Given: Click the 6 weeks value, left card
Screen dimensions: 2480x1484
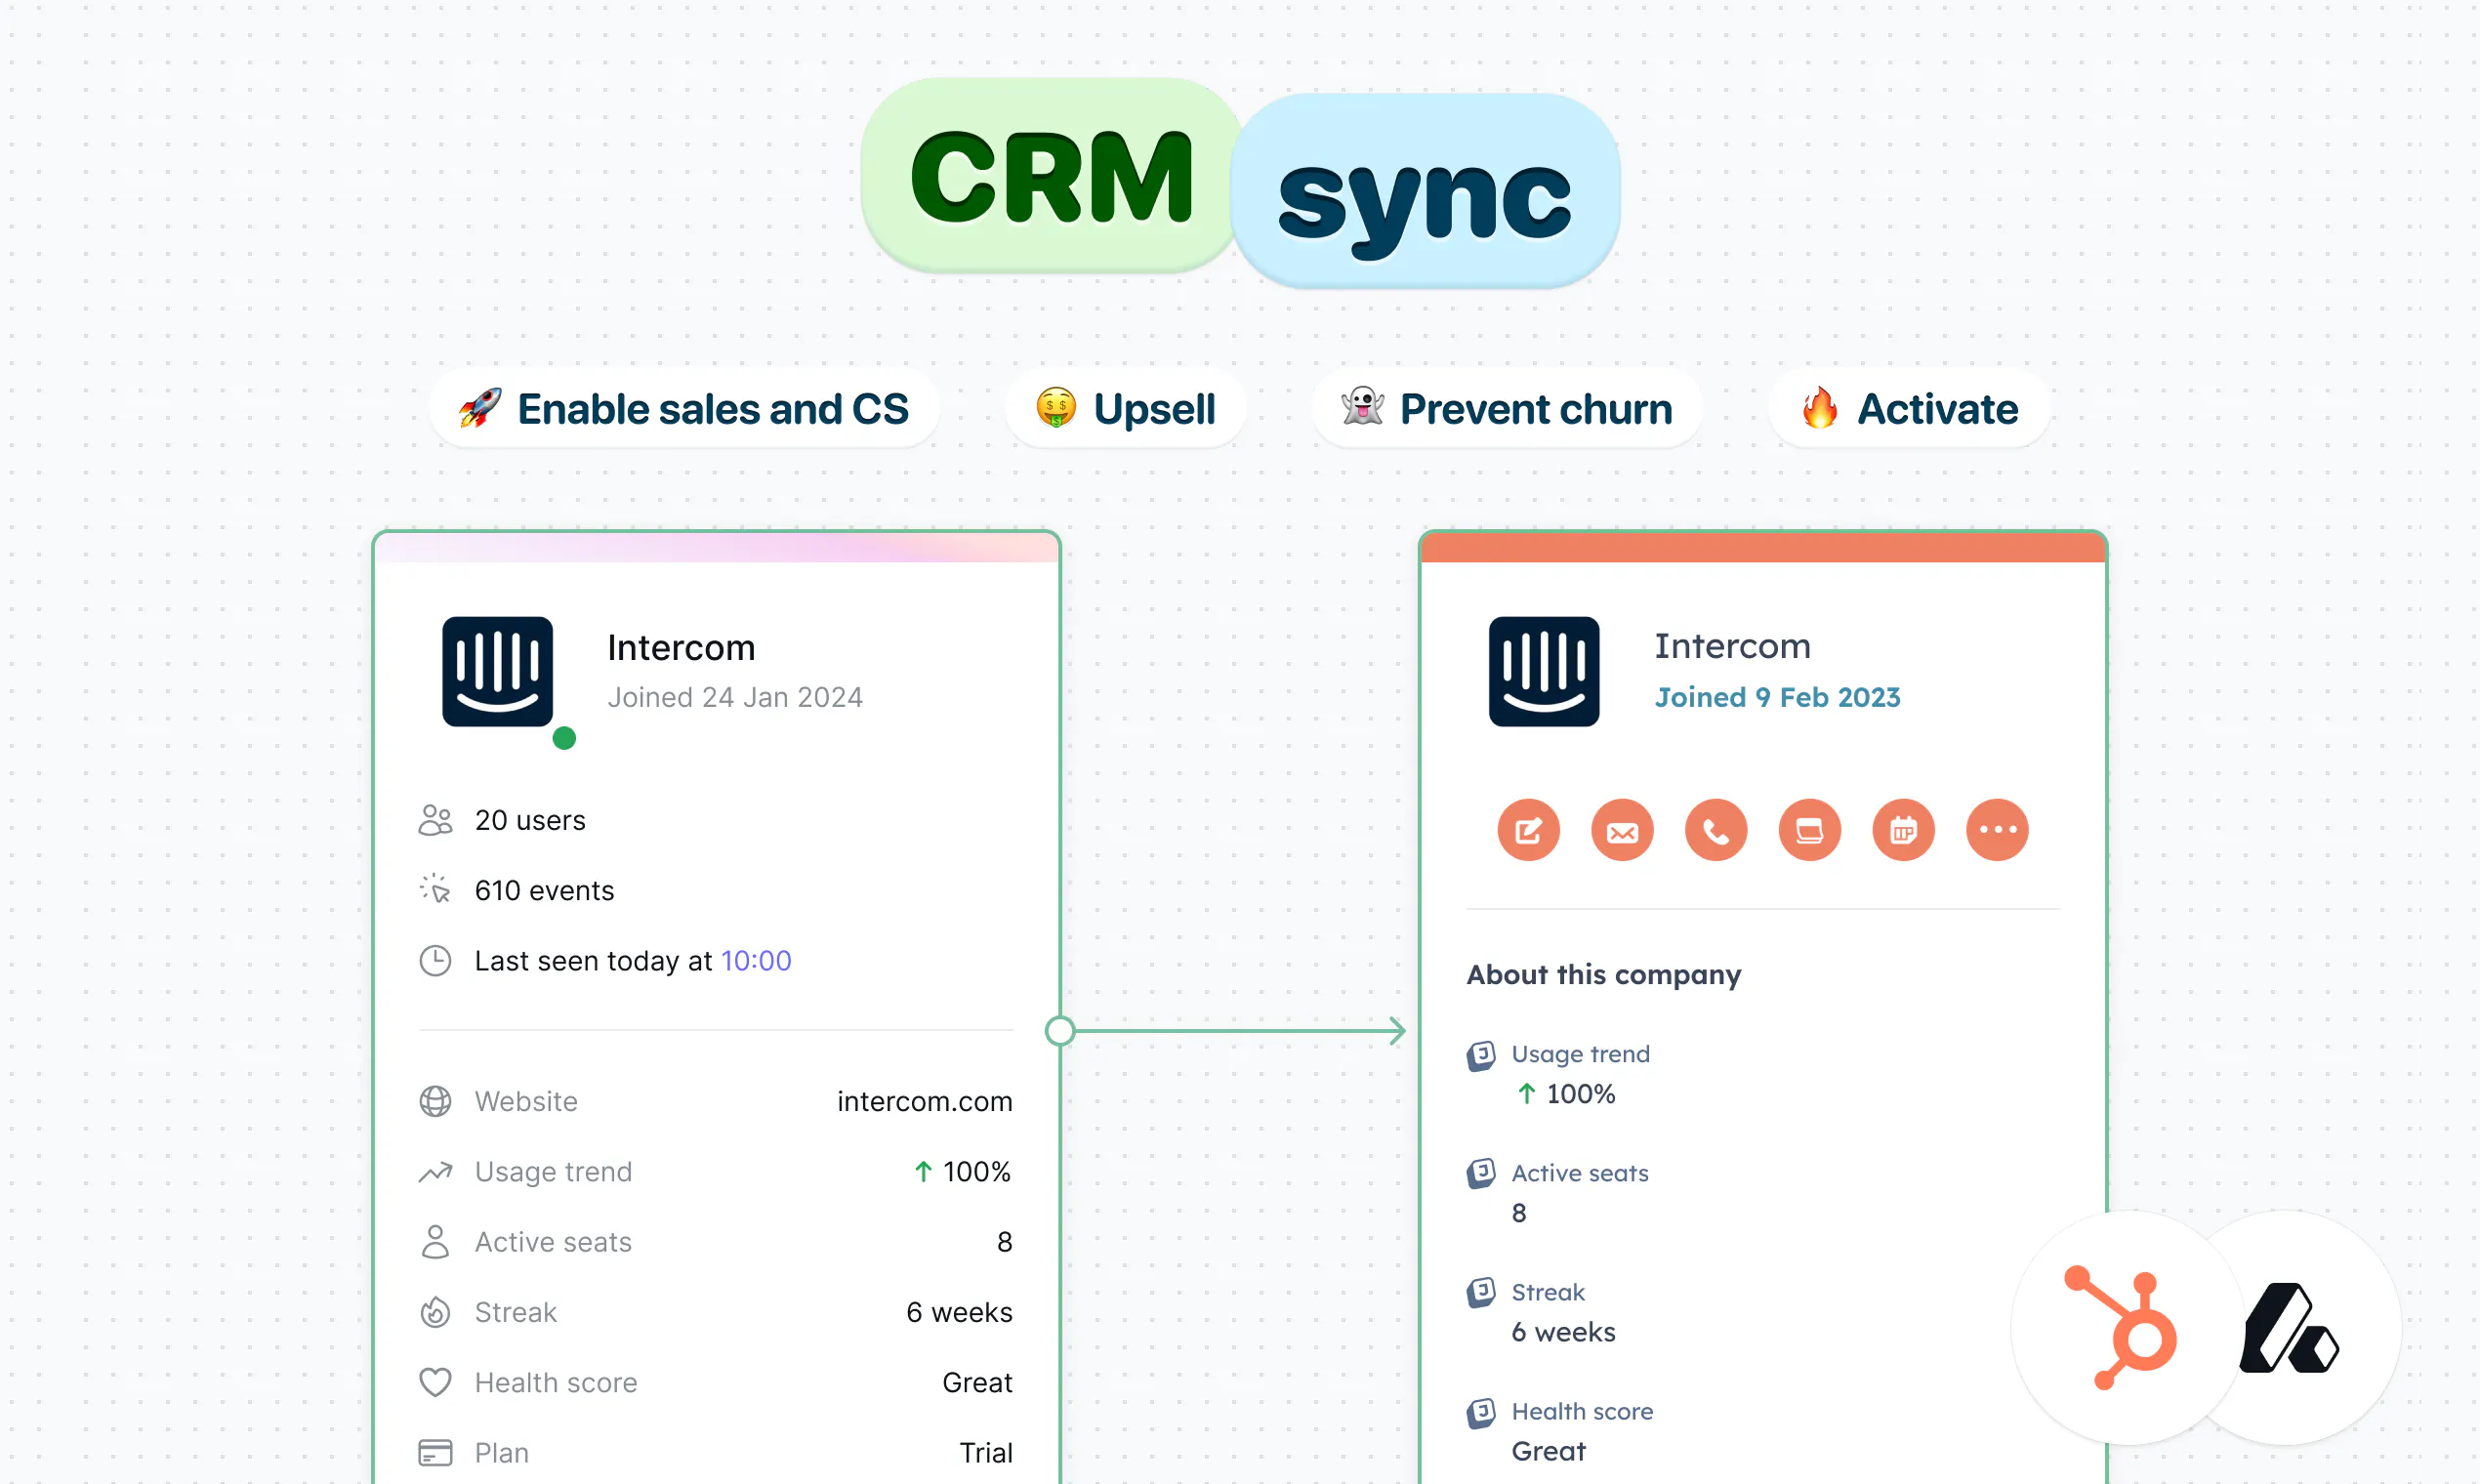Looking at the screenshot, I should (959, 1312).
